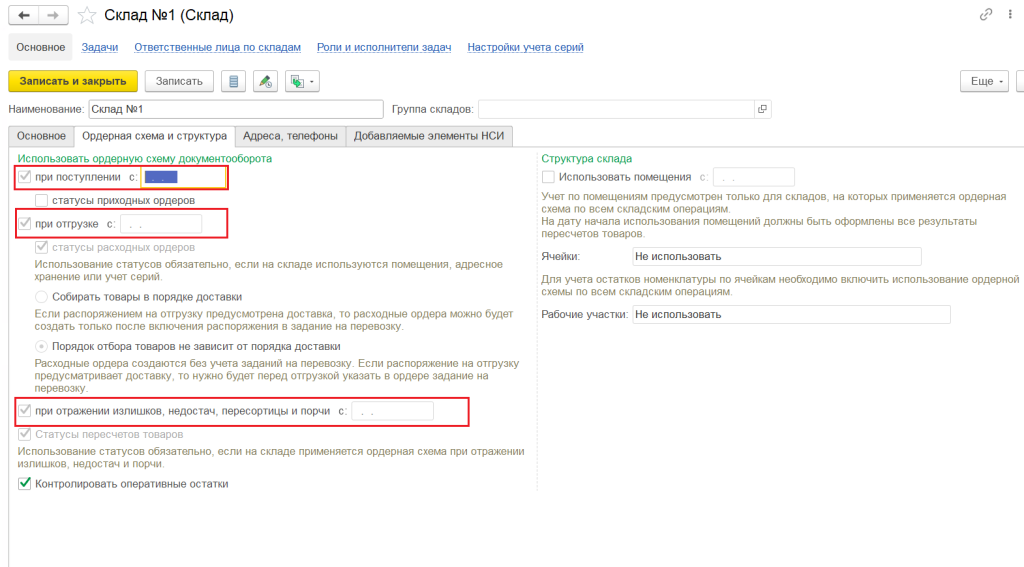Select Порядок отбора товаров не зависит radio
This screenshot has width=1024, height=567.
[x=42, y=346]
